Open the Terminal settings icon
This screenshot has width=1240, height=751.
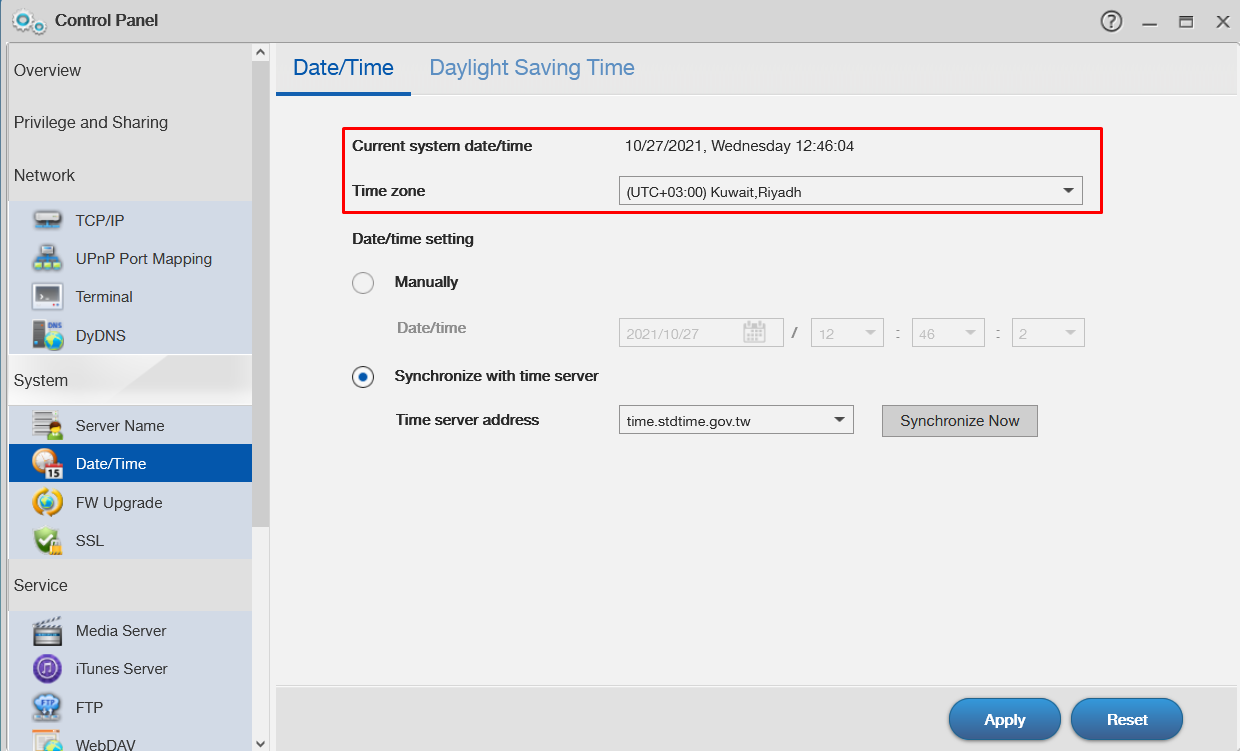point(48,296)
